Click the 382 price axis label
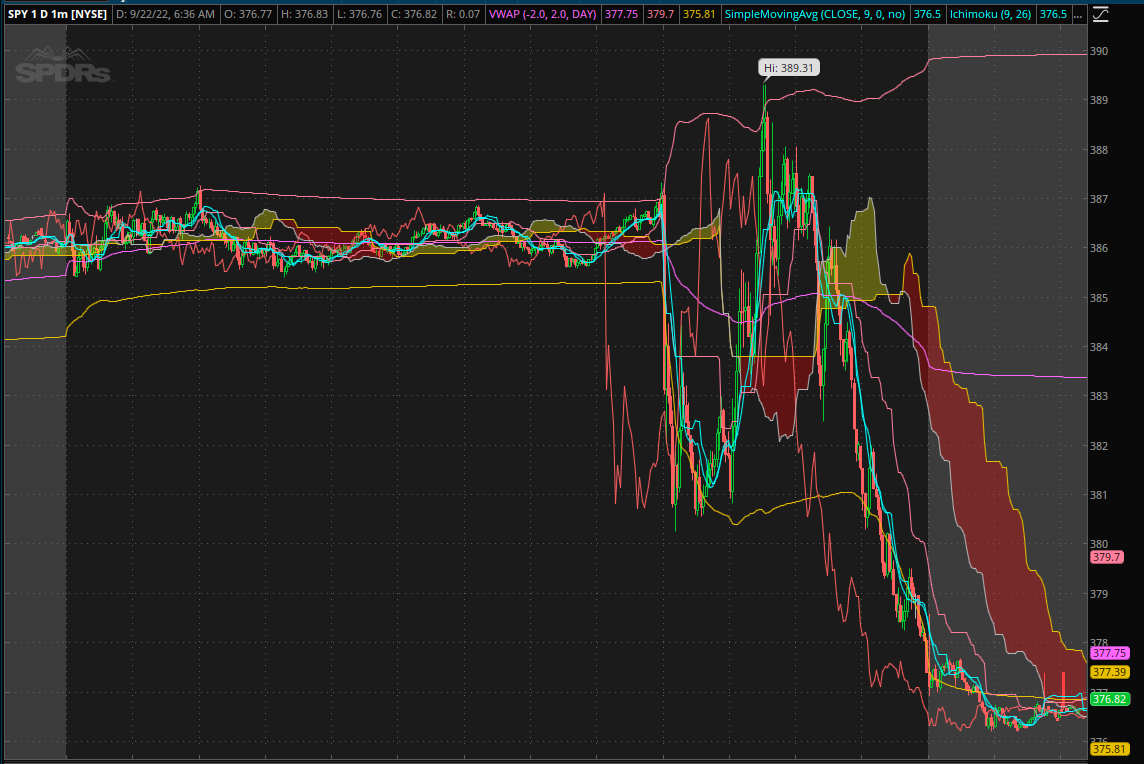This screenshot has width=1144, height=764. [1099, 445]
